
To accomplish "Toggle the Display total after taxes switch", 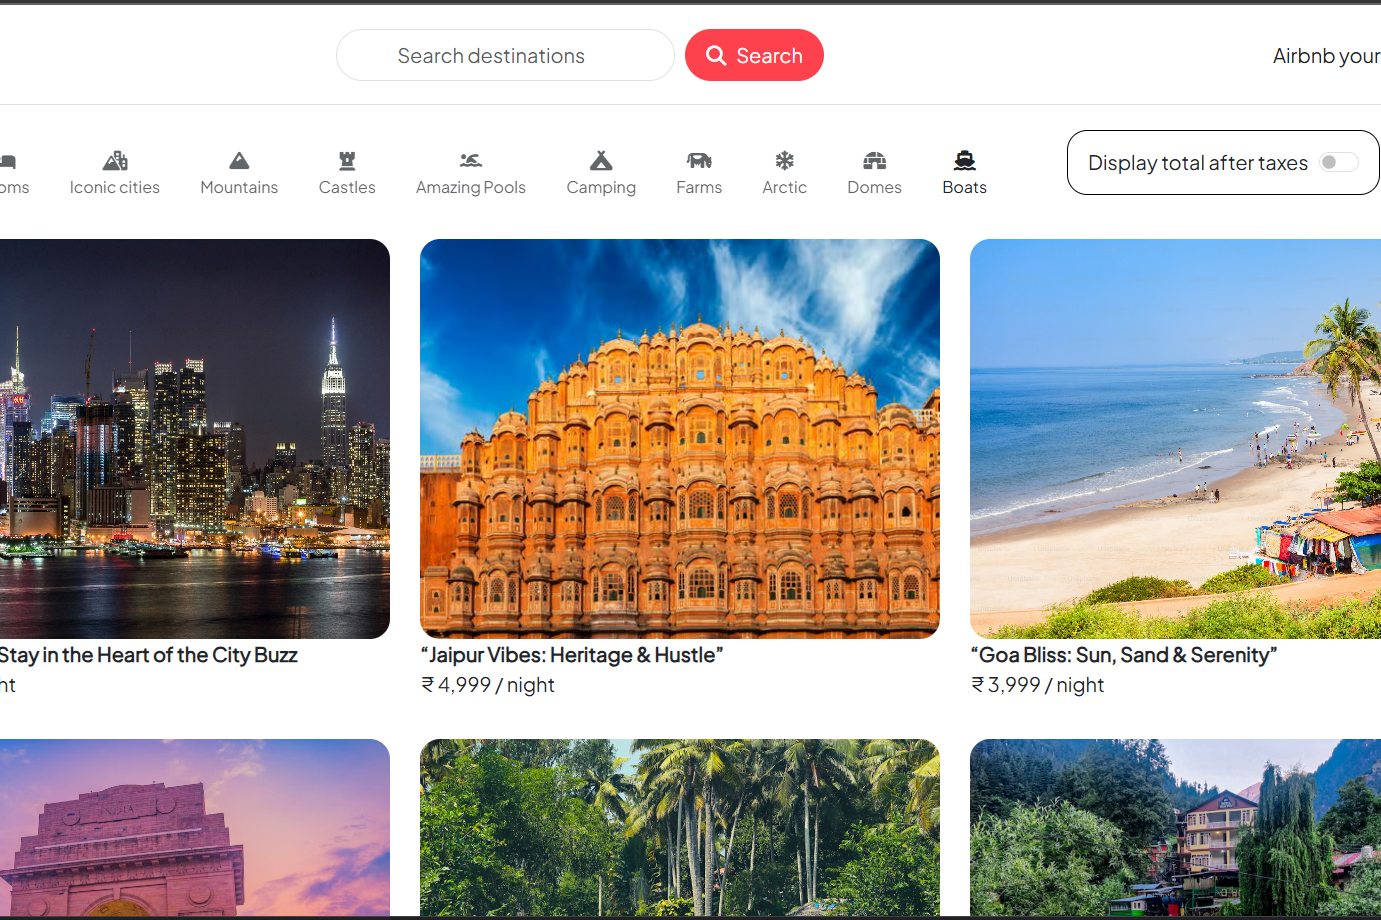I will tap(1338, 162).
